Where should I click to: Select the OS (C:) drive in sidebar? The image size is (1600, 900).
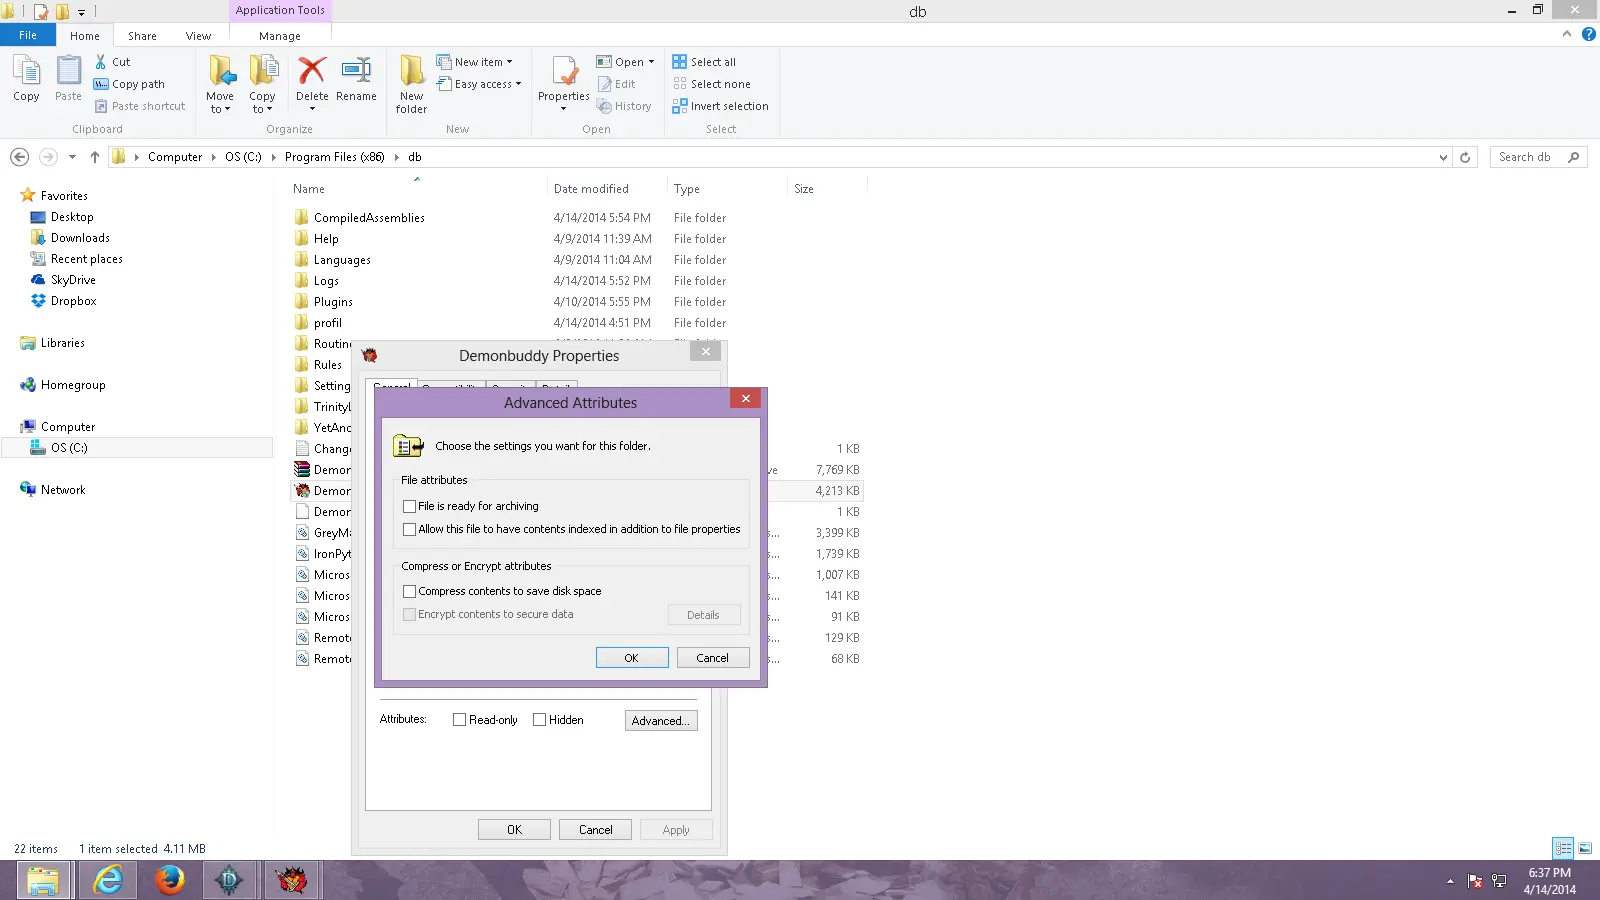point(69,448)
